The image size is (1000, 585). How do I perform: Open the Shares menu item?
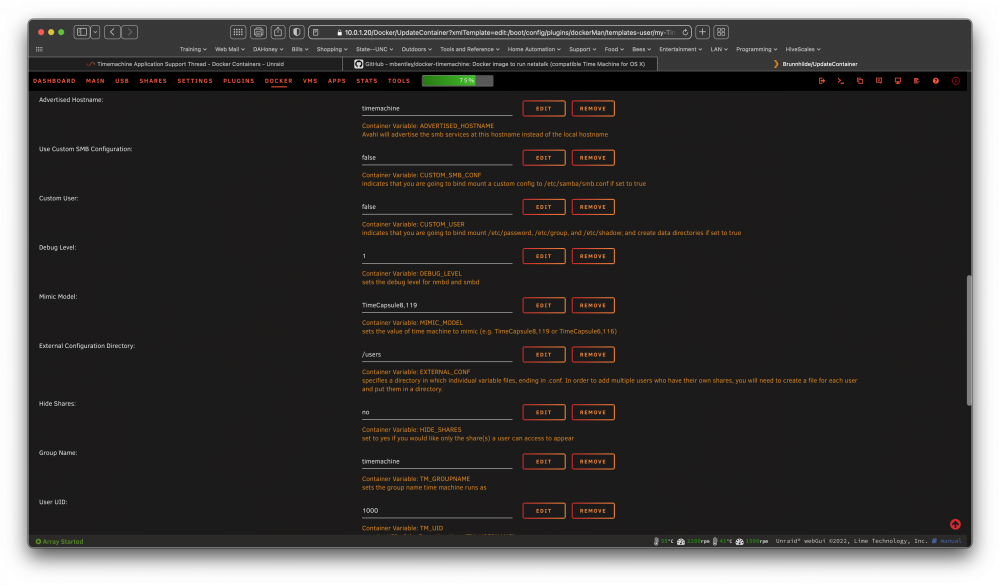pos(153,81)
